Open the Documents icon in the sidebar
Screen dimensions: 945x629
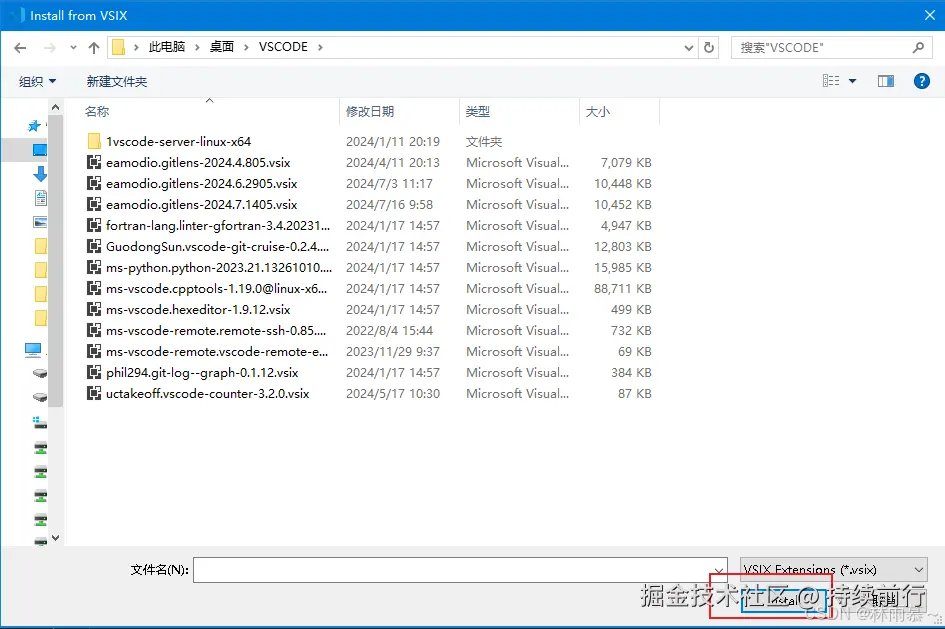pos(40,198)
